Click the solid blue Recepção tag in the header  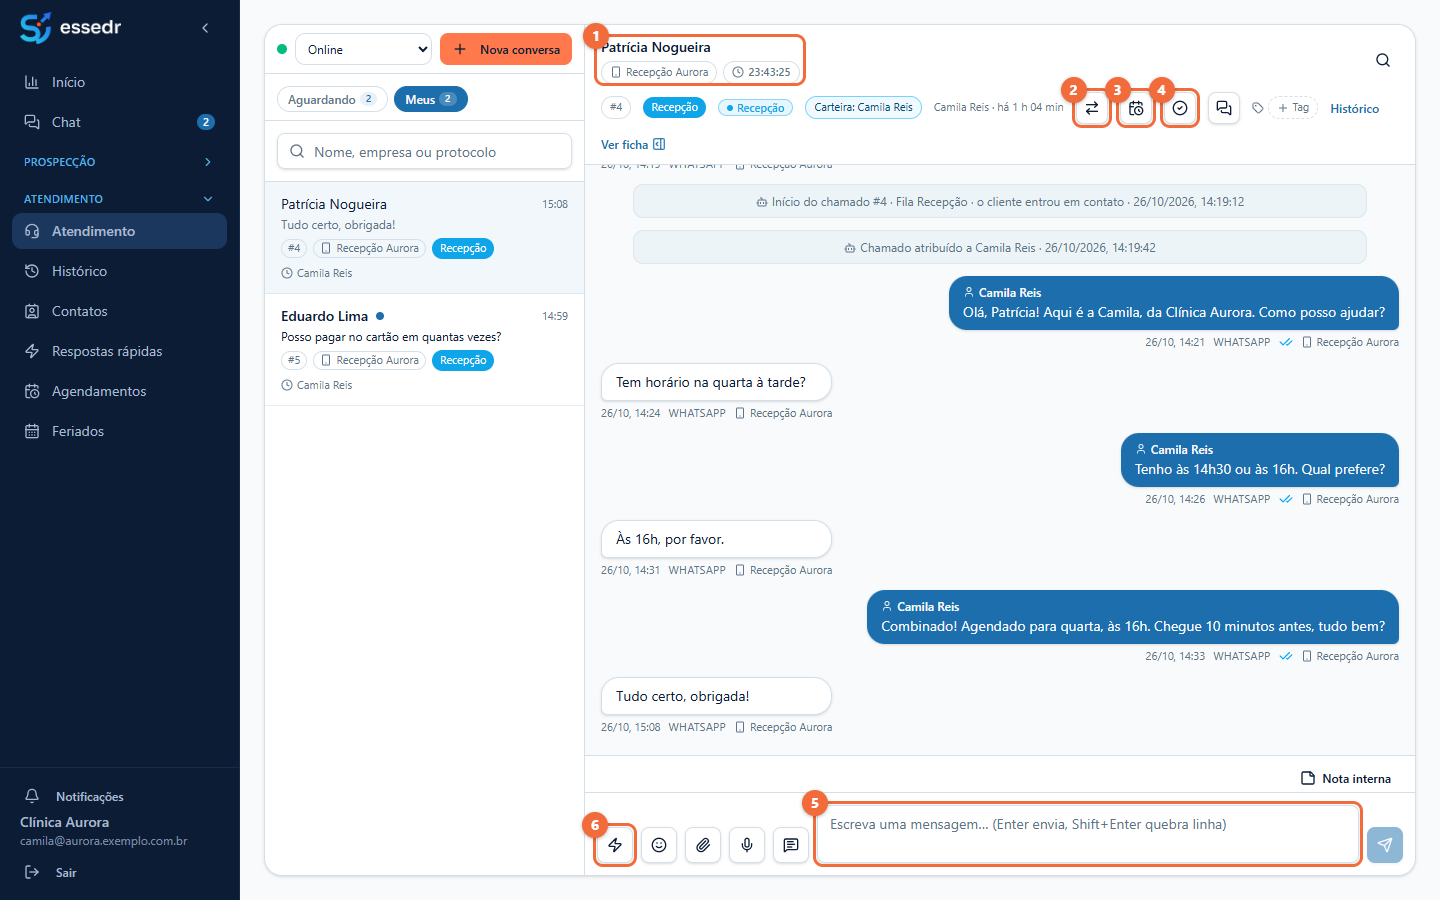pyautogui.click(x=675, y=107)
